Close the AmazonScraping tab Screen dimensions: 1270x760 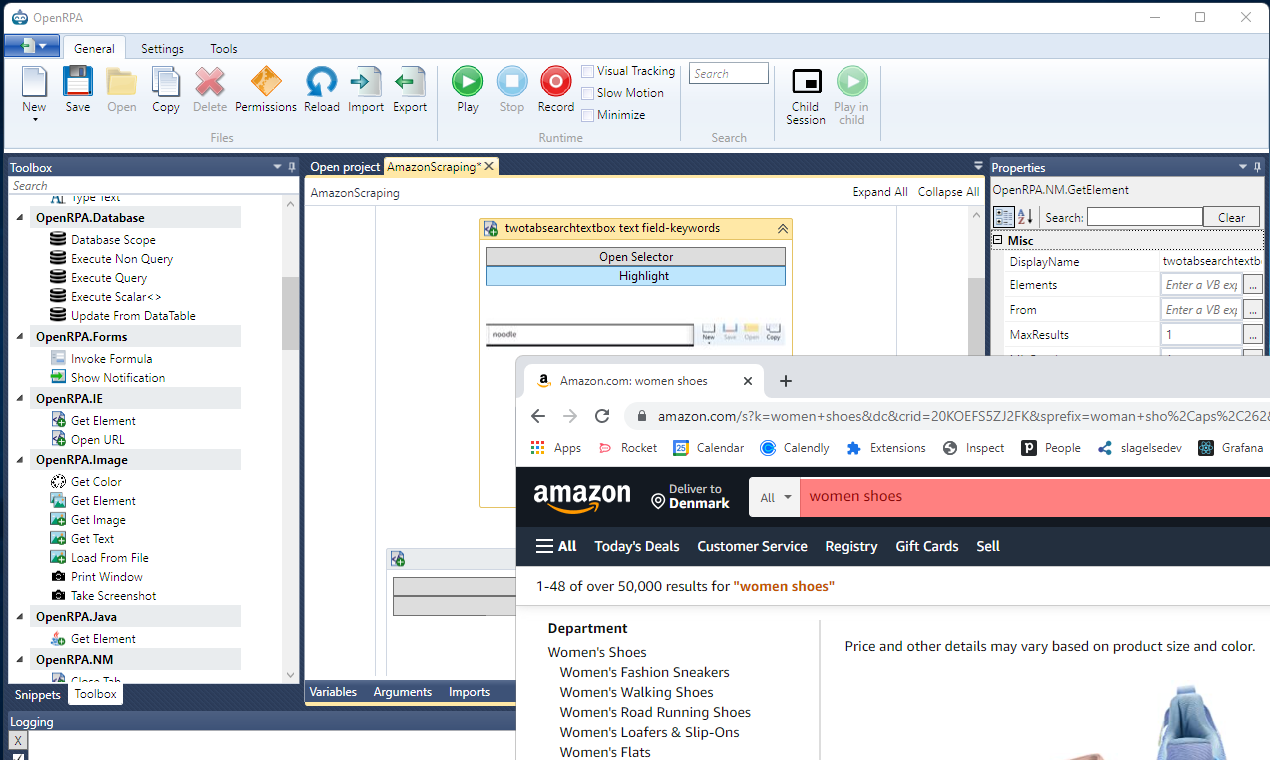489,167
